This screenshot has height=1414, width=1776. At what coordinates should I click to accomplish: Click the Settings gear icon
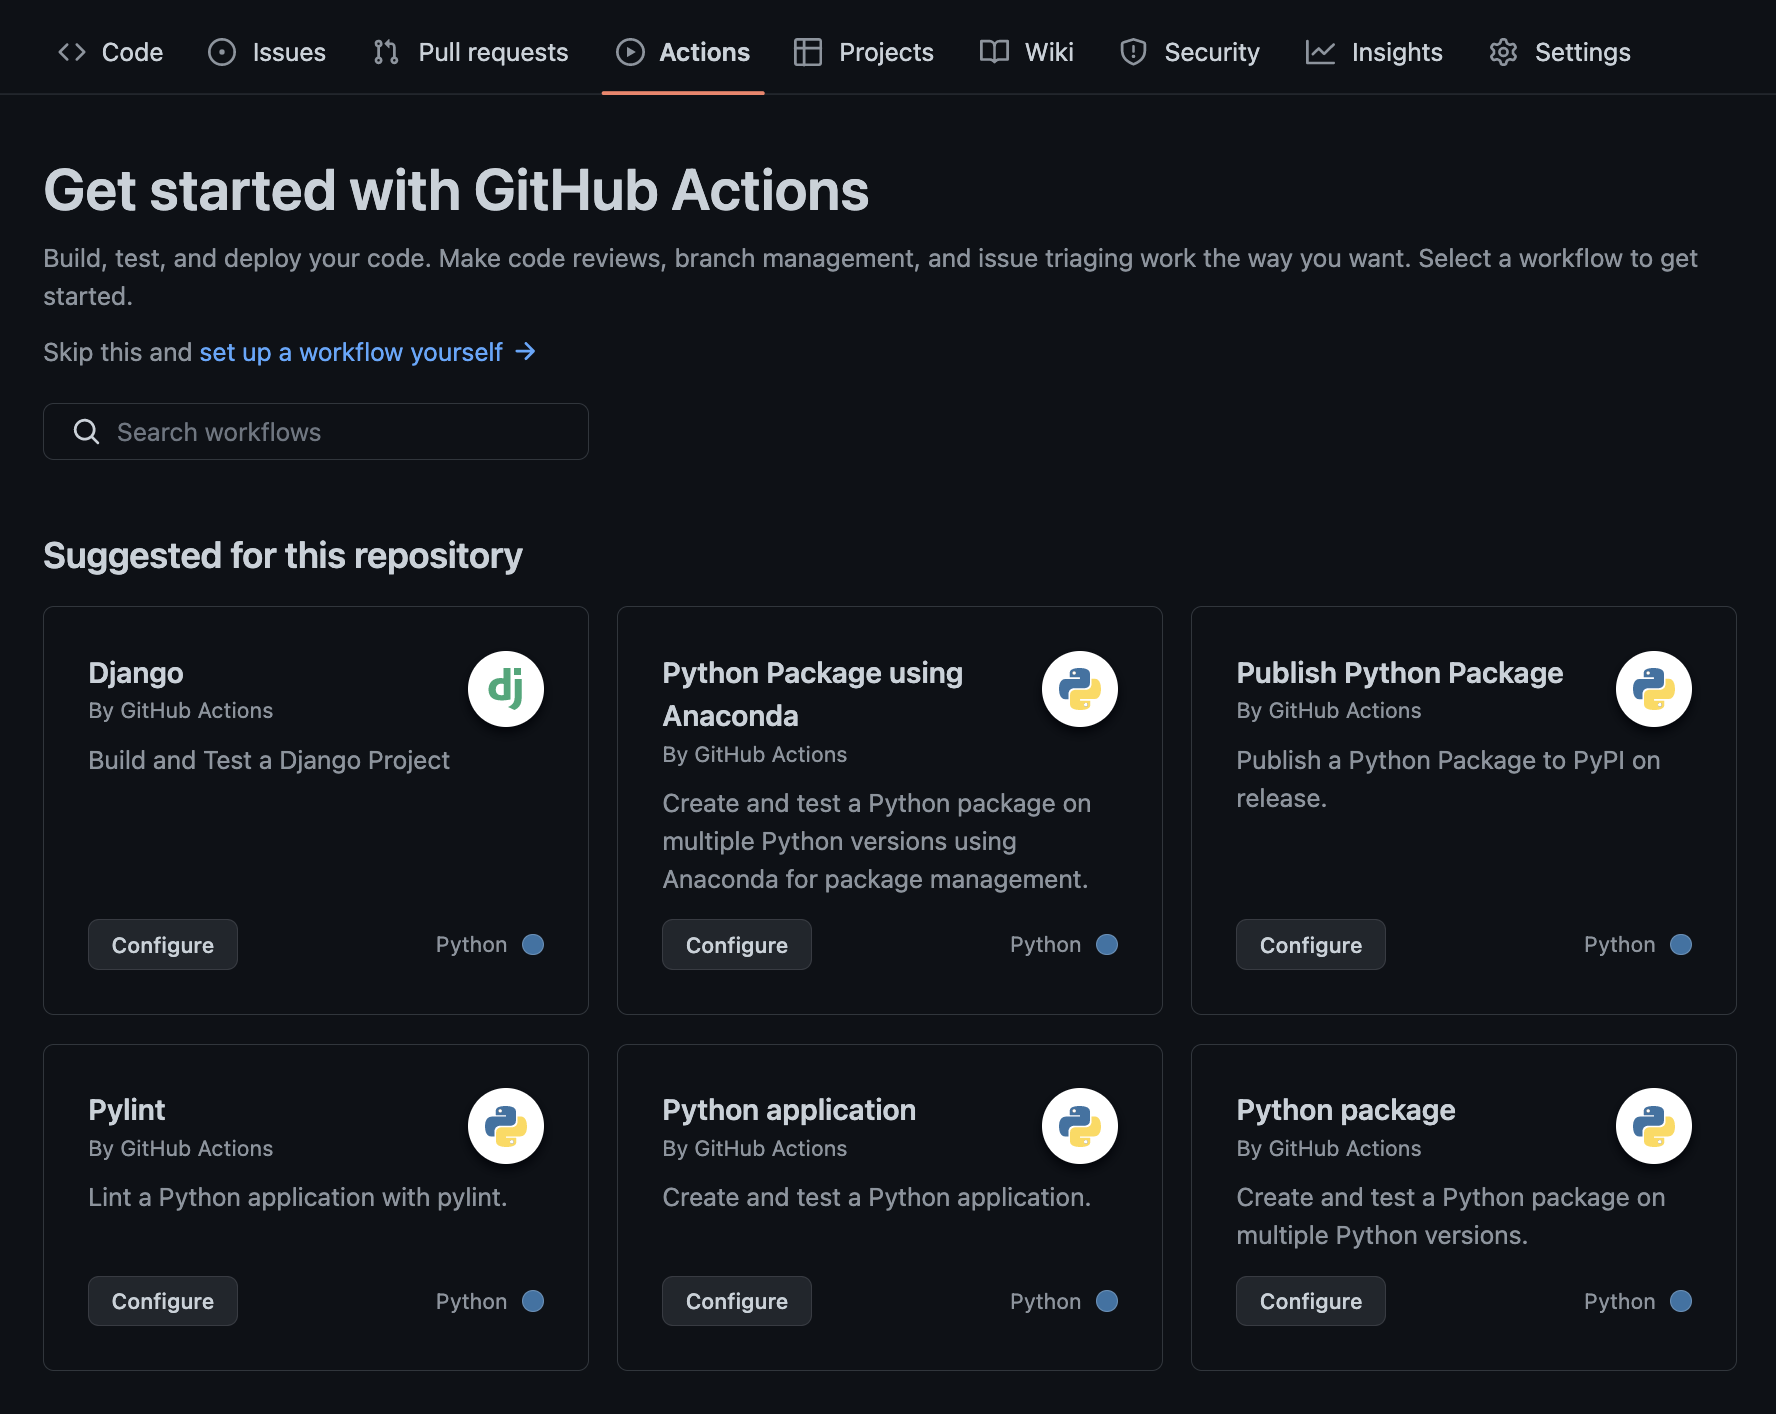1504,52
